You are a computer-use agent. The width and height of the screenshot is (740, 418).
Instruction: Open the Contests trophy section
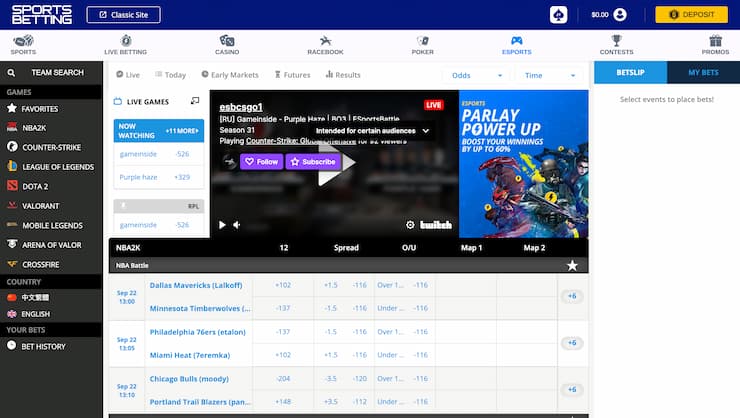click(x=616, y=45)
